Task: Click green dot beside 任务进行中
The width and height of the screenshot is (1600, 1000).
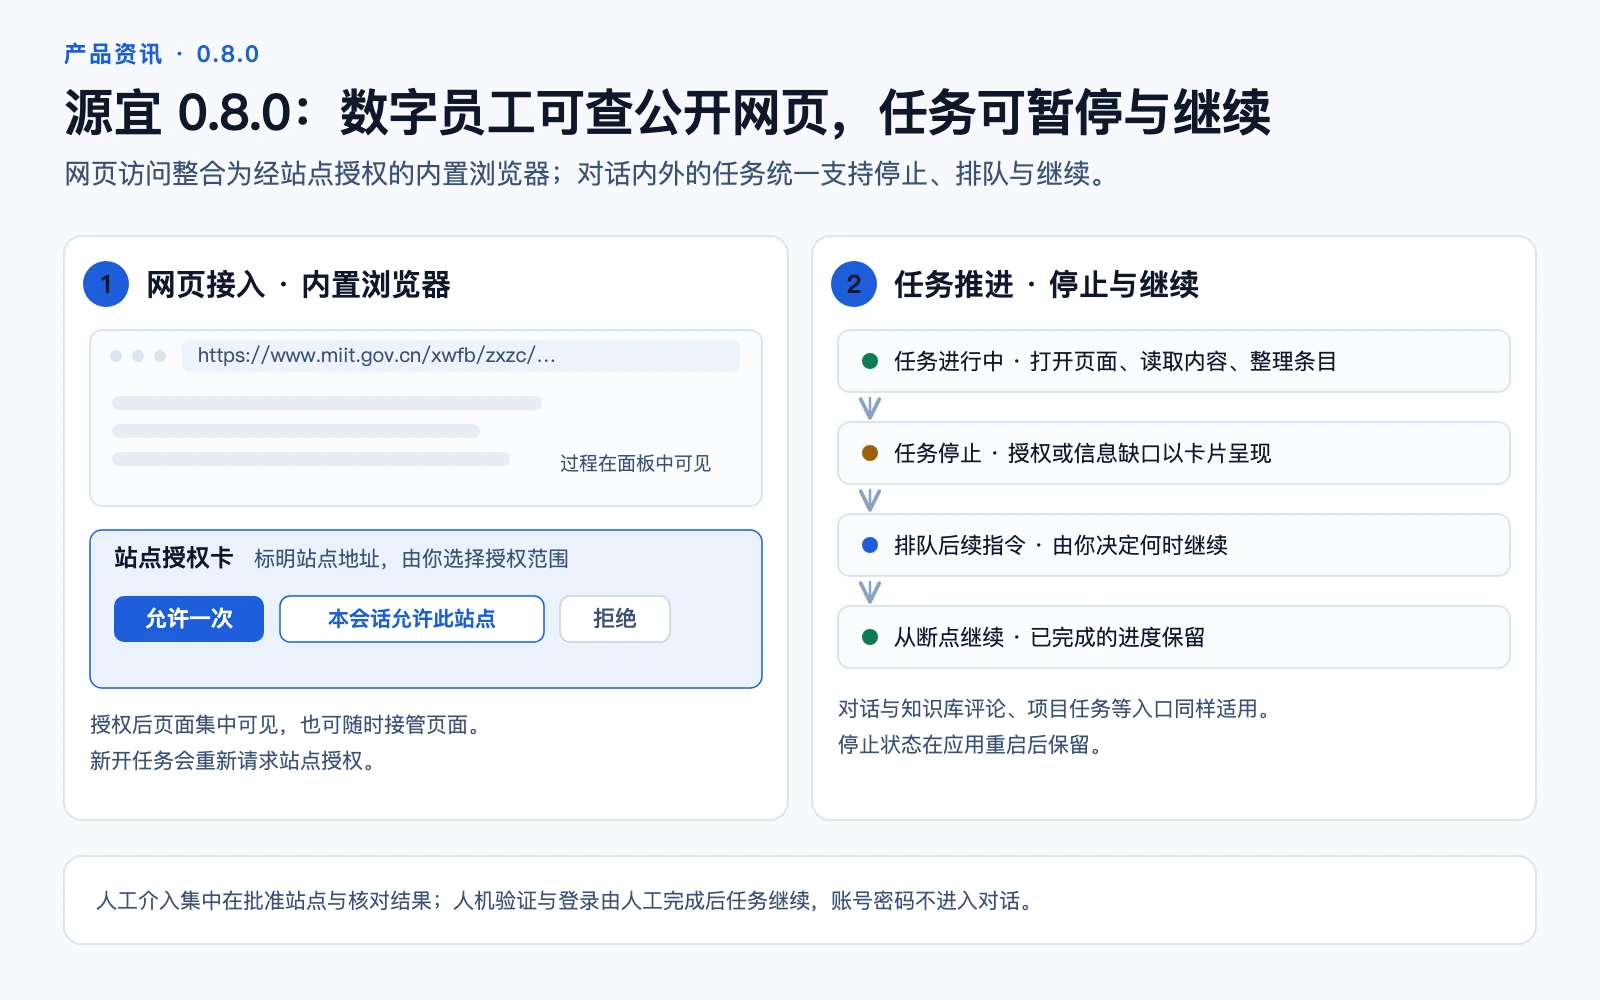Action: click(x=870, y=361)
